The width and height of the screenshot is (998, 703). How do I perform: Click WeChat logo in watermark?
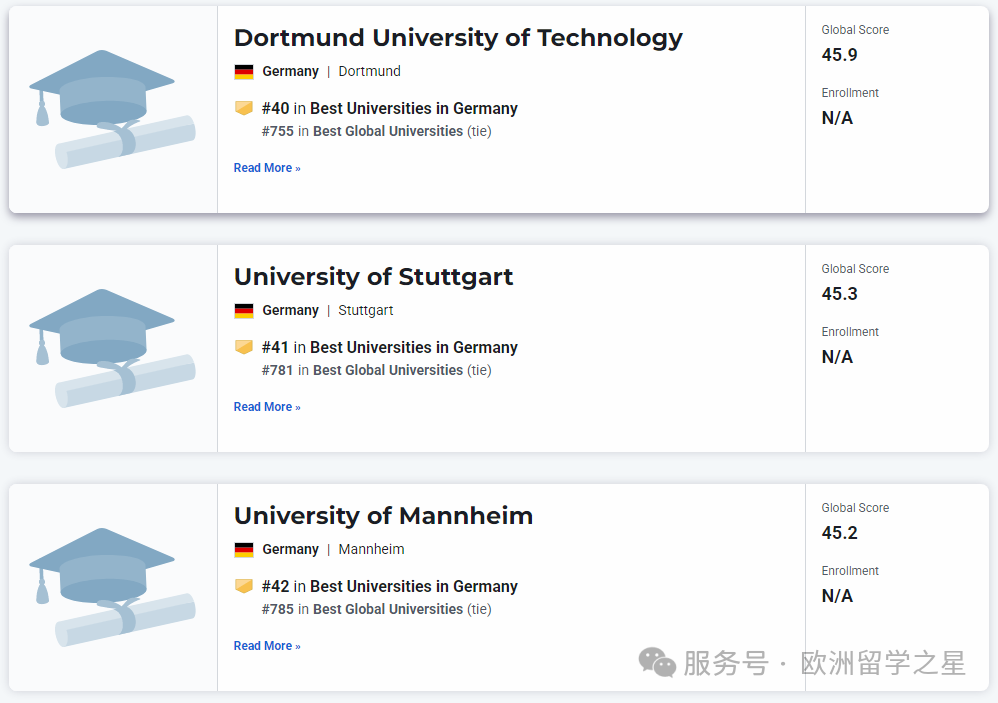pos(658,662)
